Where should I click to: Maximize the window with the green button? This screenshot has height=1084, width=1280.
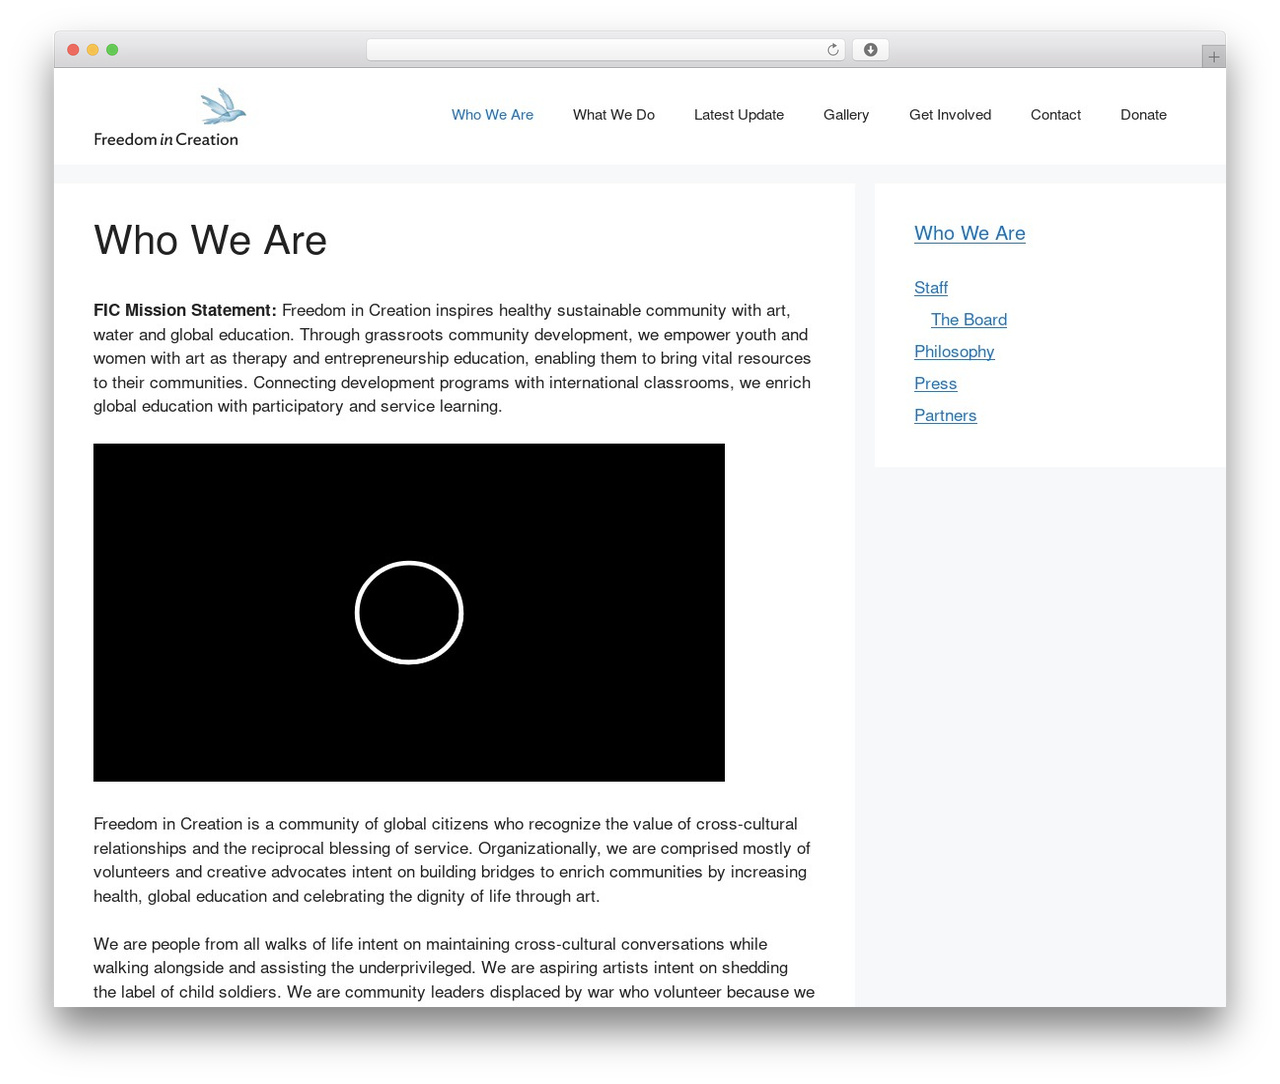click(x=112, y=50)
